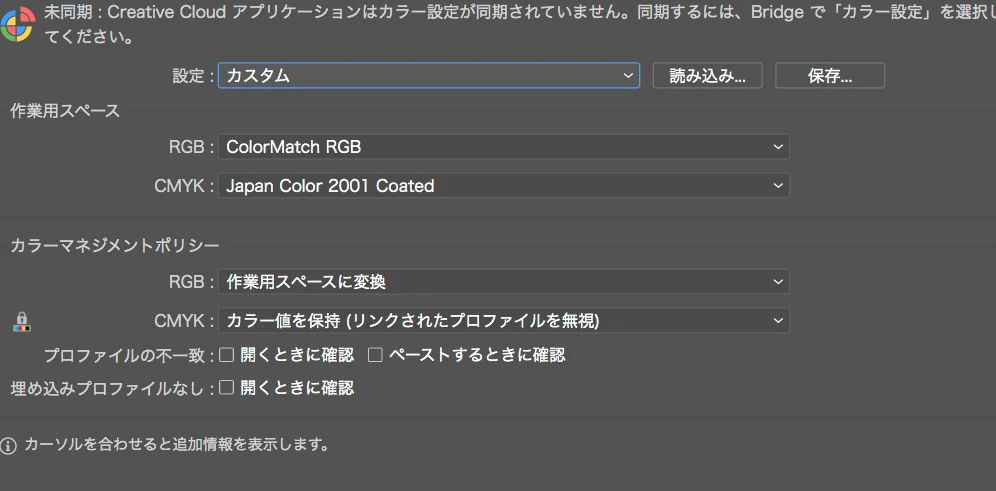Enable 埋め込みプロファイルなし 開くときに確認 checkbox
Screen dimensions: 996x491
click(227, 387)
